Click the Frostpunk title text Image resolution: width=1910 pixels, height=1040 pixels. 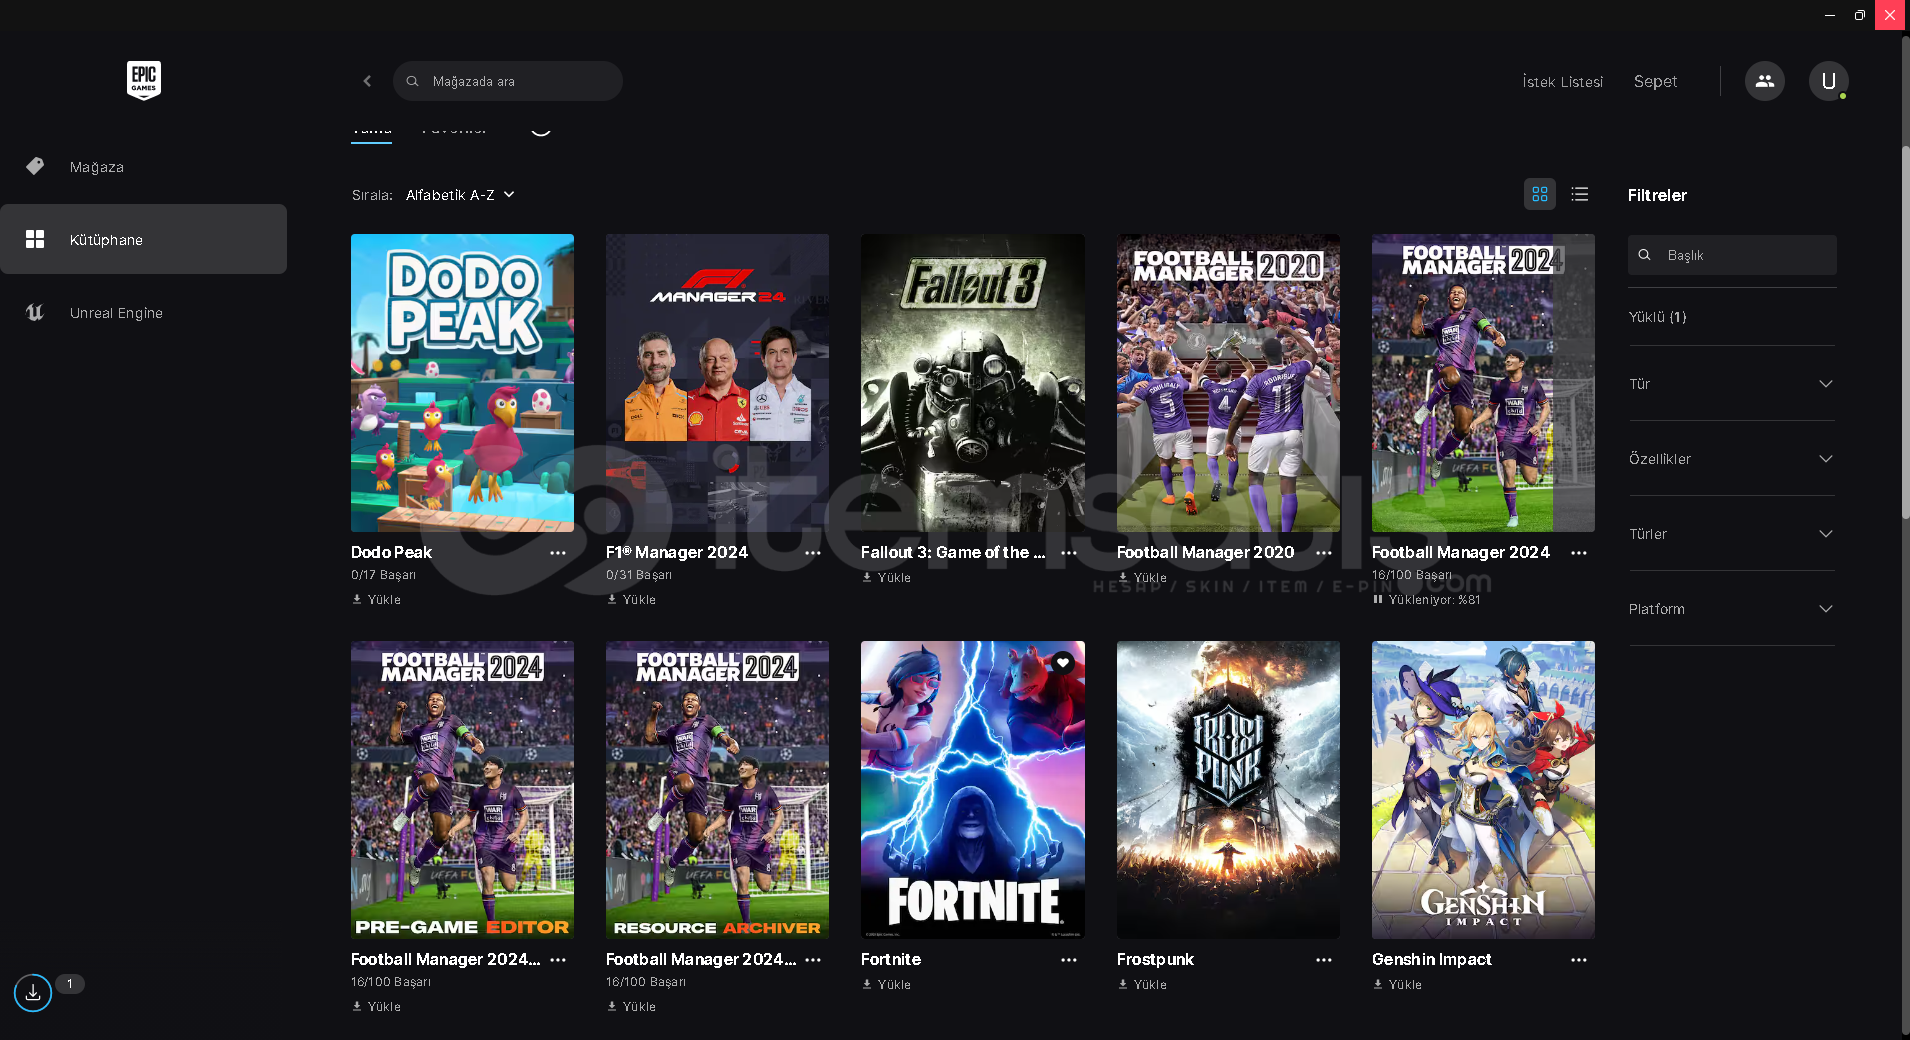click(1155, 960)
